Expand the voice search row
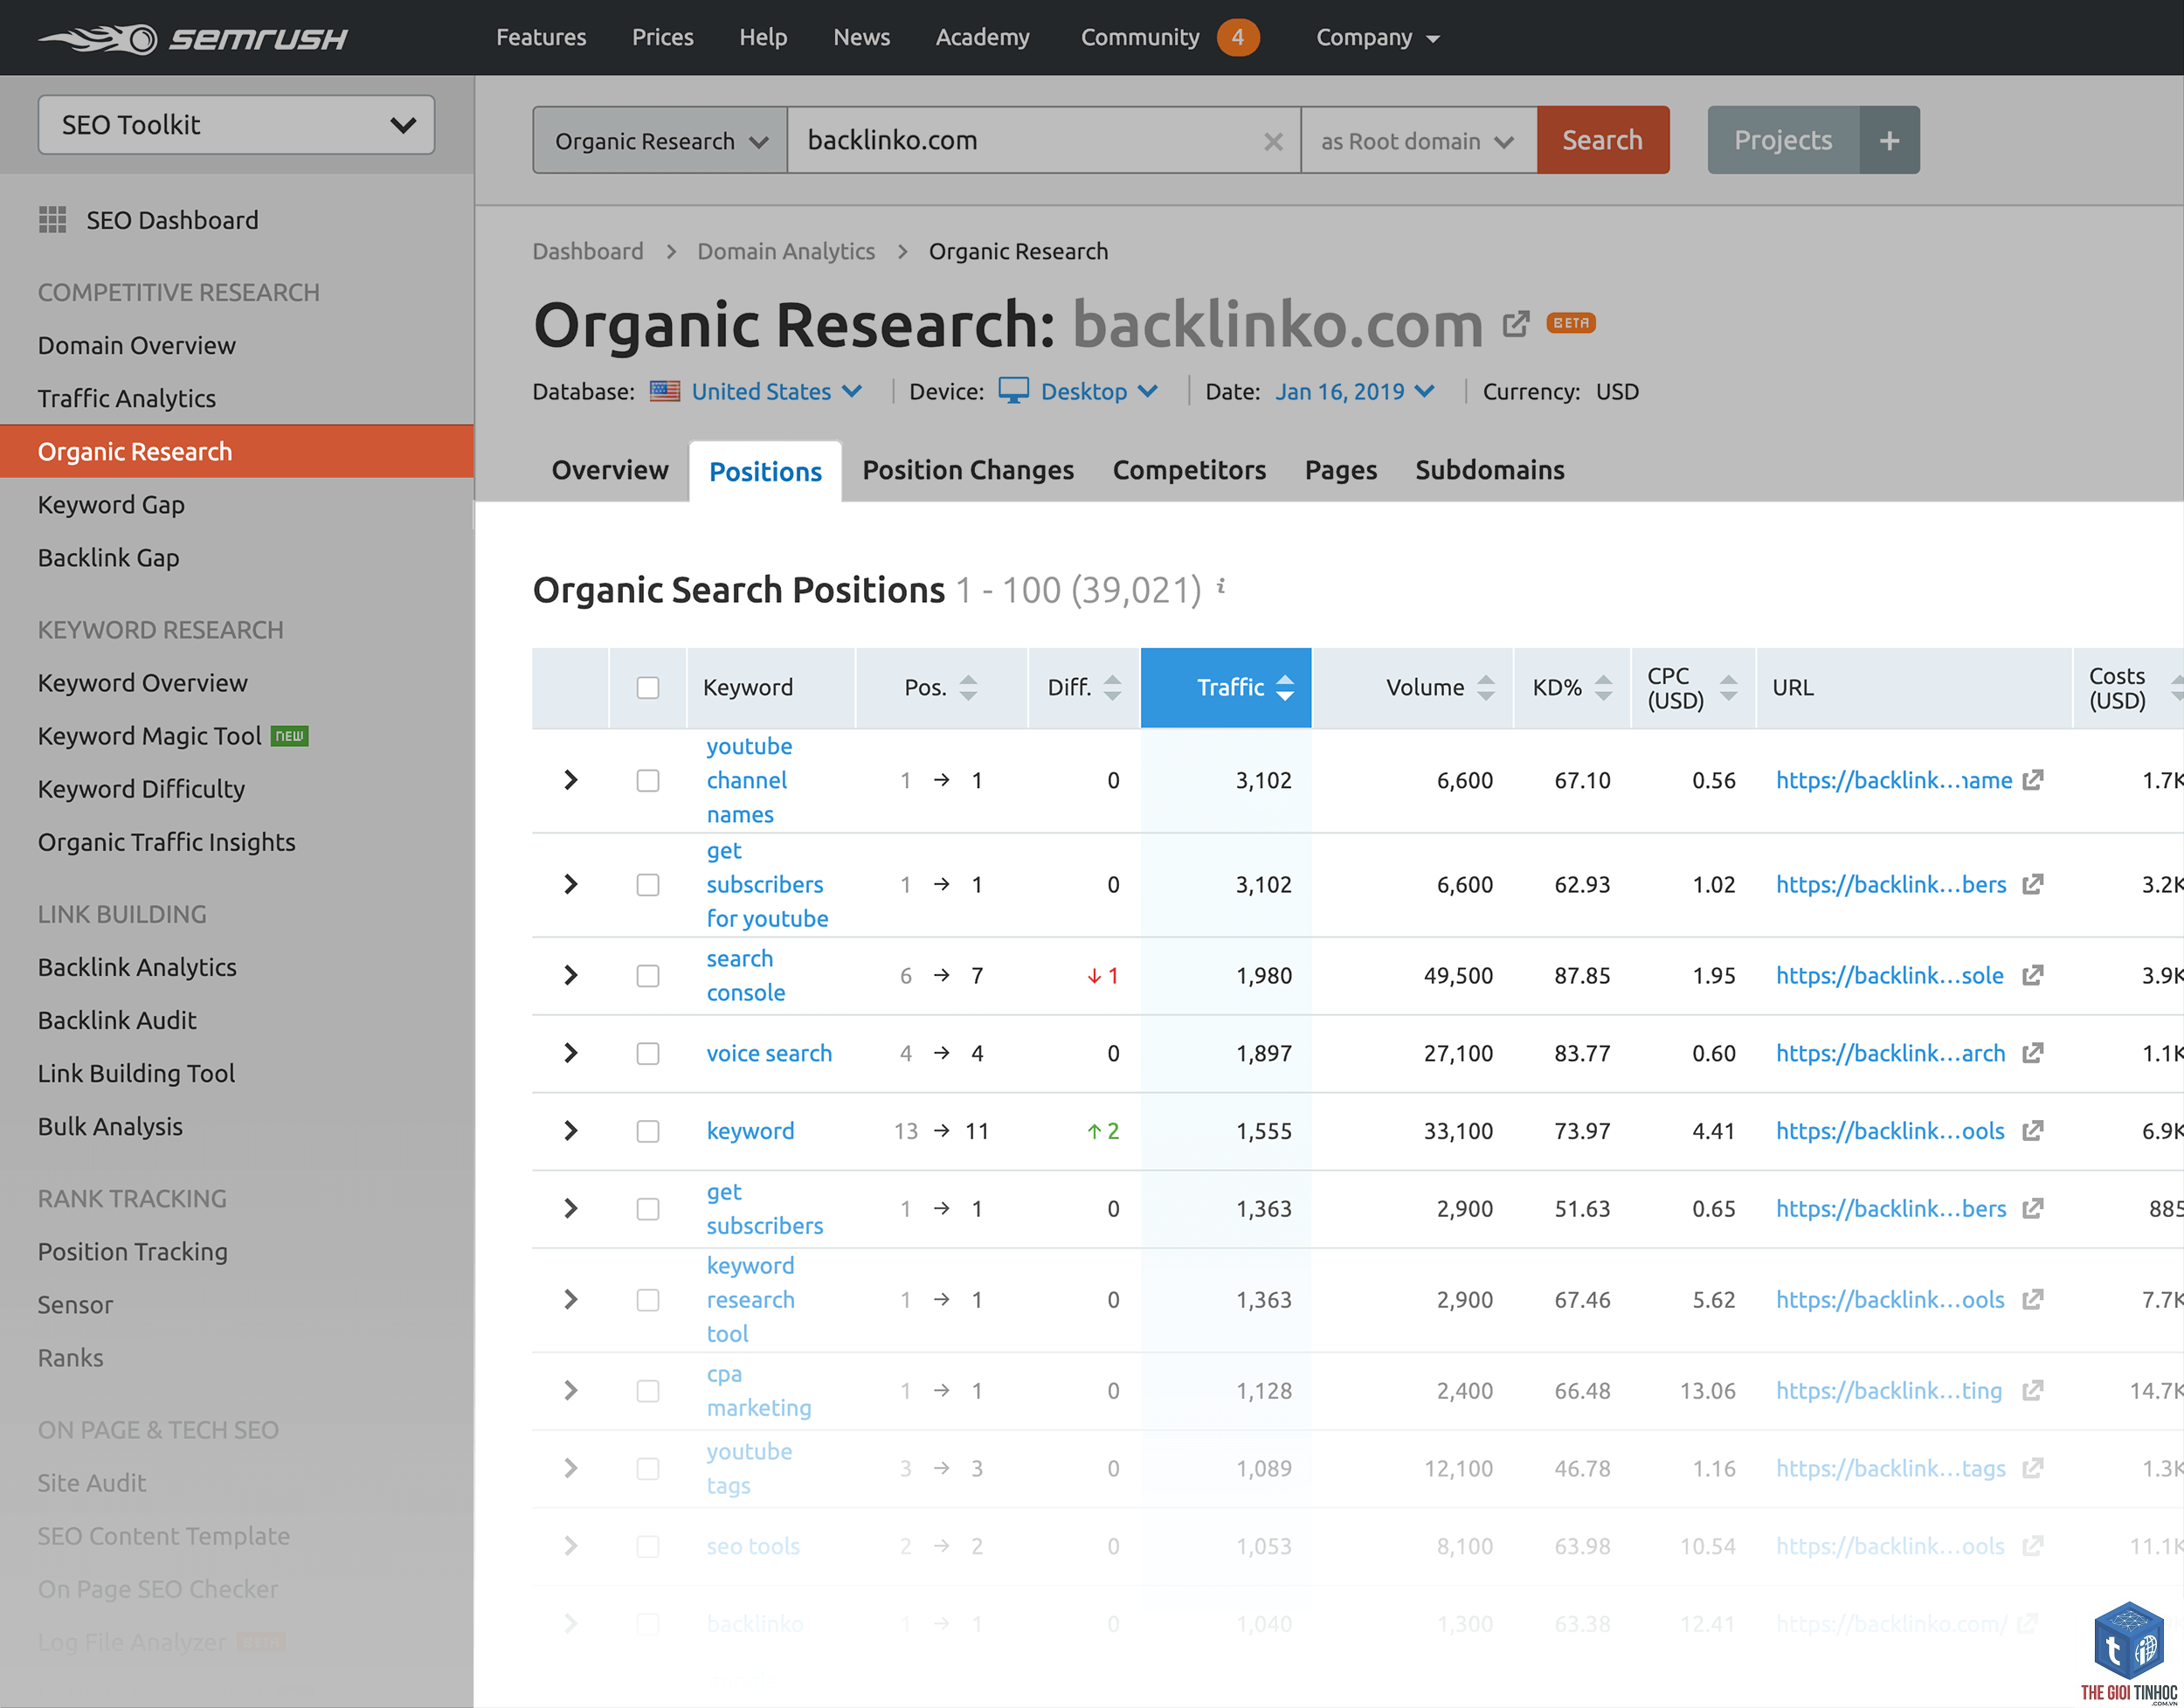Image resolution: width=2184 pixels, height=1708 pixels. point(571,1053)
